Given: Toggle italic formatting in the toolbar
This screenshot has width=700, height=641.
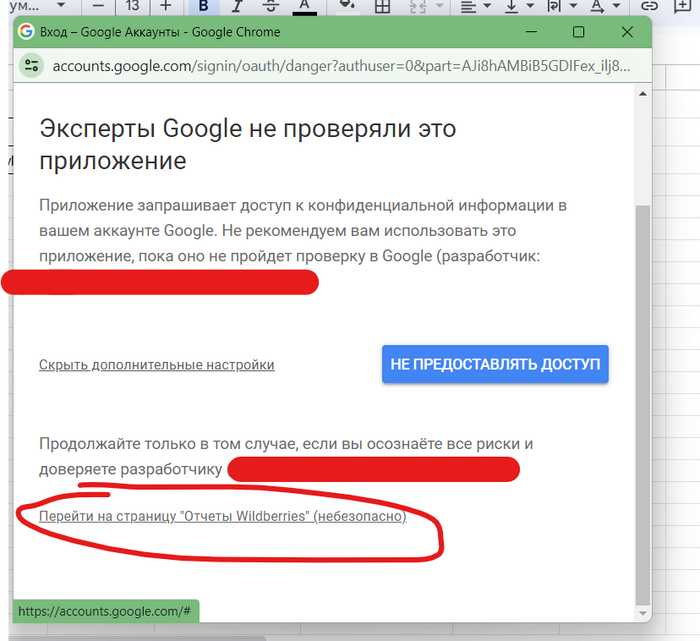Looking at the screenshot, I should [236, 7].
